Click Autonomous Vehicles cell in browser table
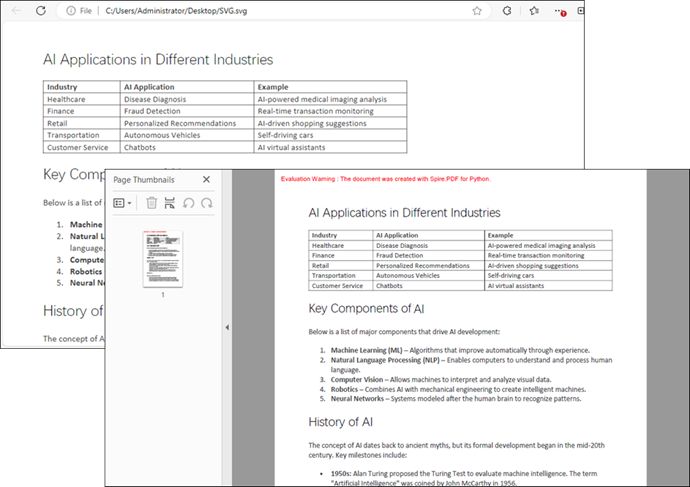The width and height of the screenshot is (690, 487). (187, 135)
